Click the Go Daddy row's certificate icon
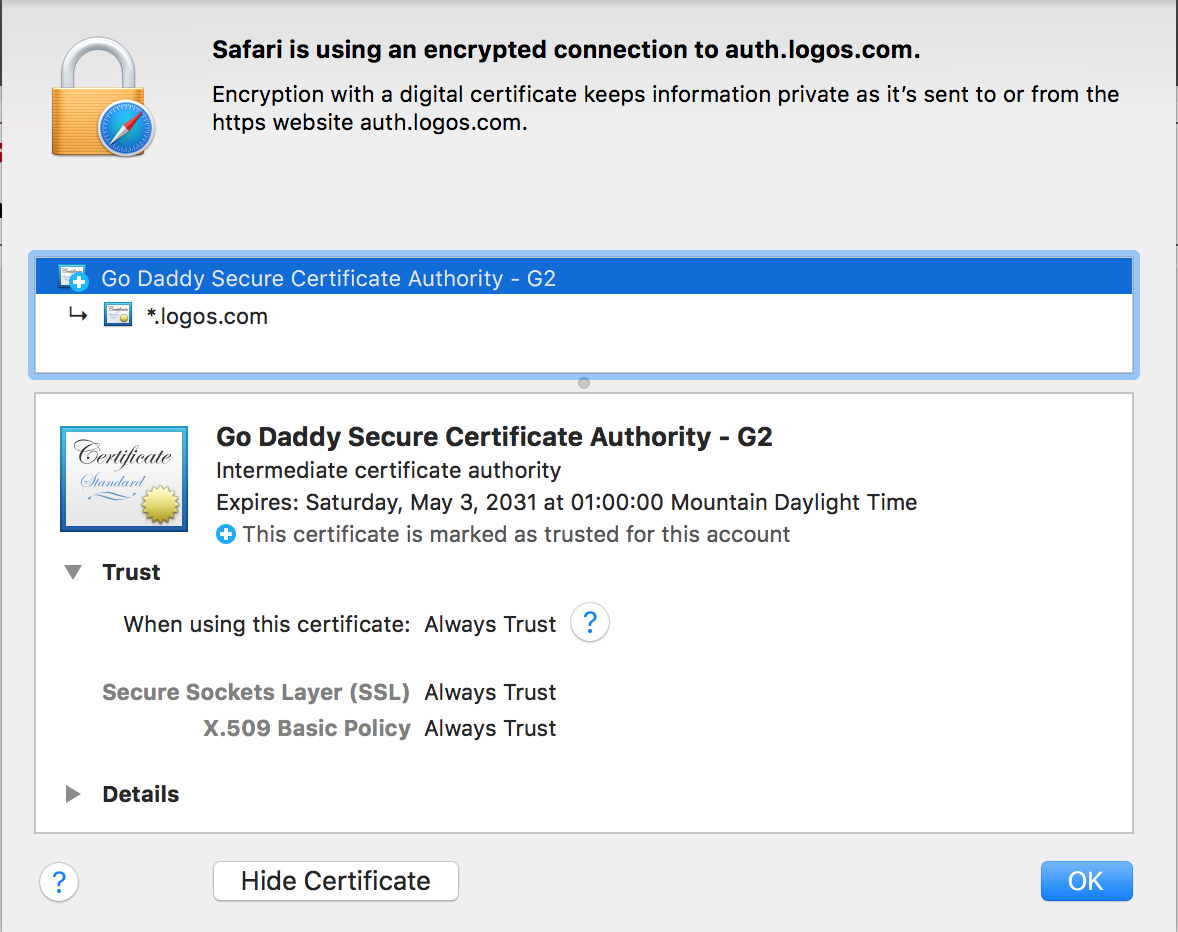 point(74,277)
